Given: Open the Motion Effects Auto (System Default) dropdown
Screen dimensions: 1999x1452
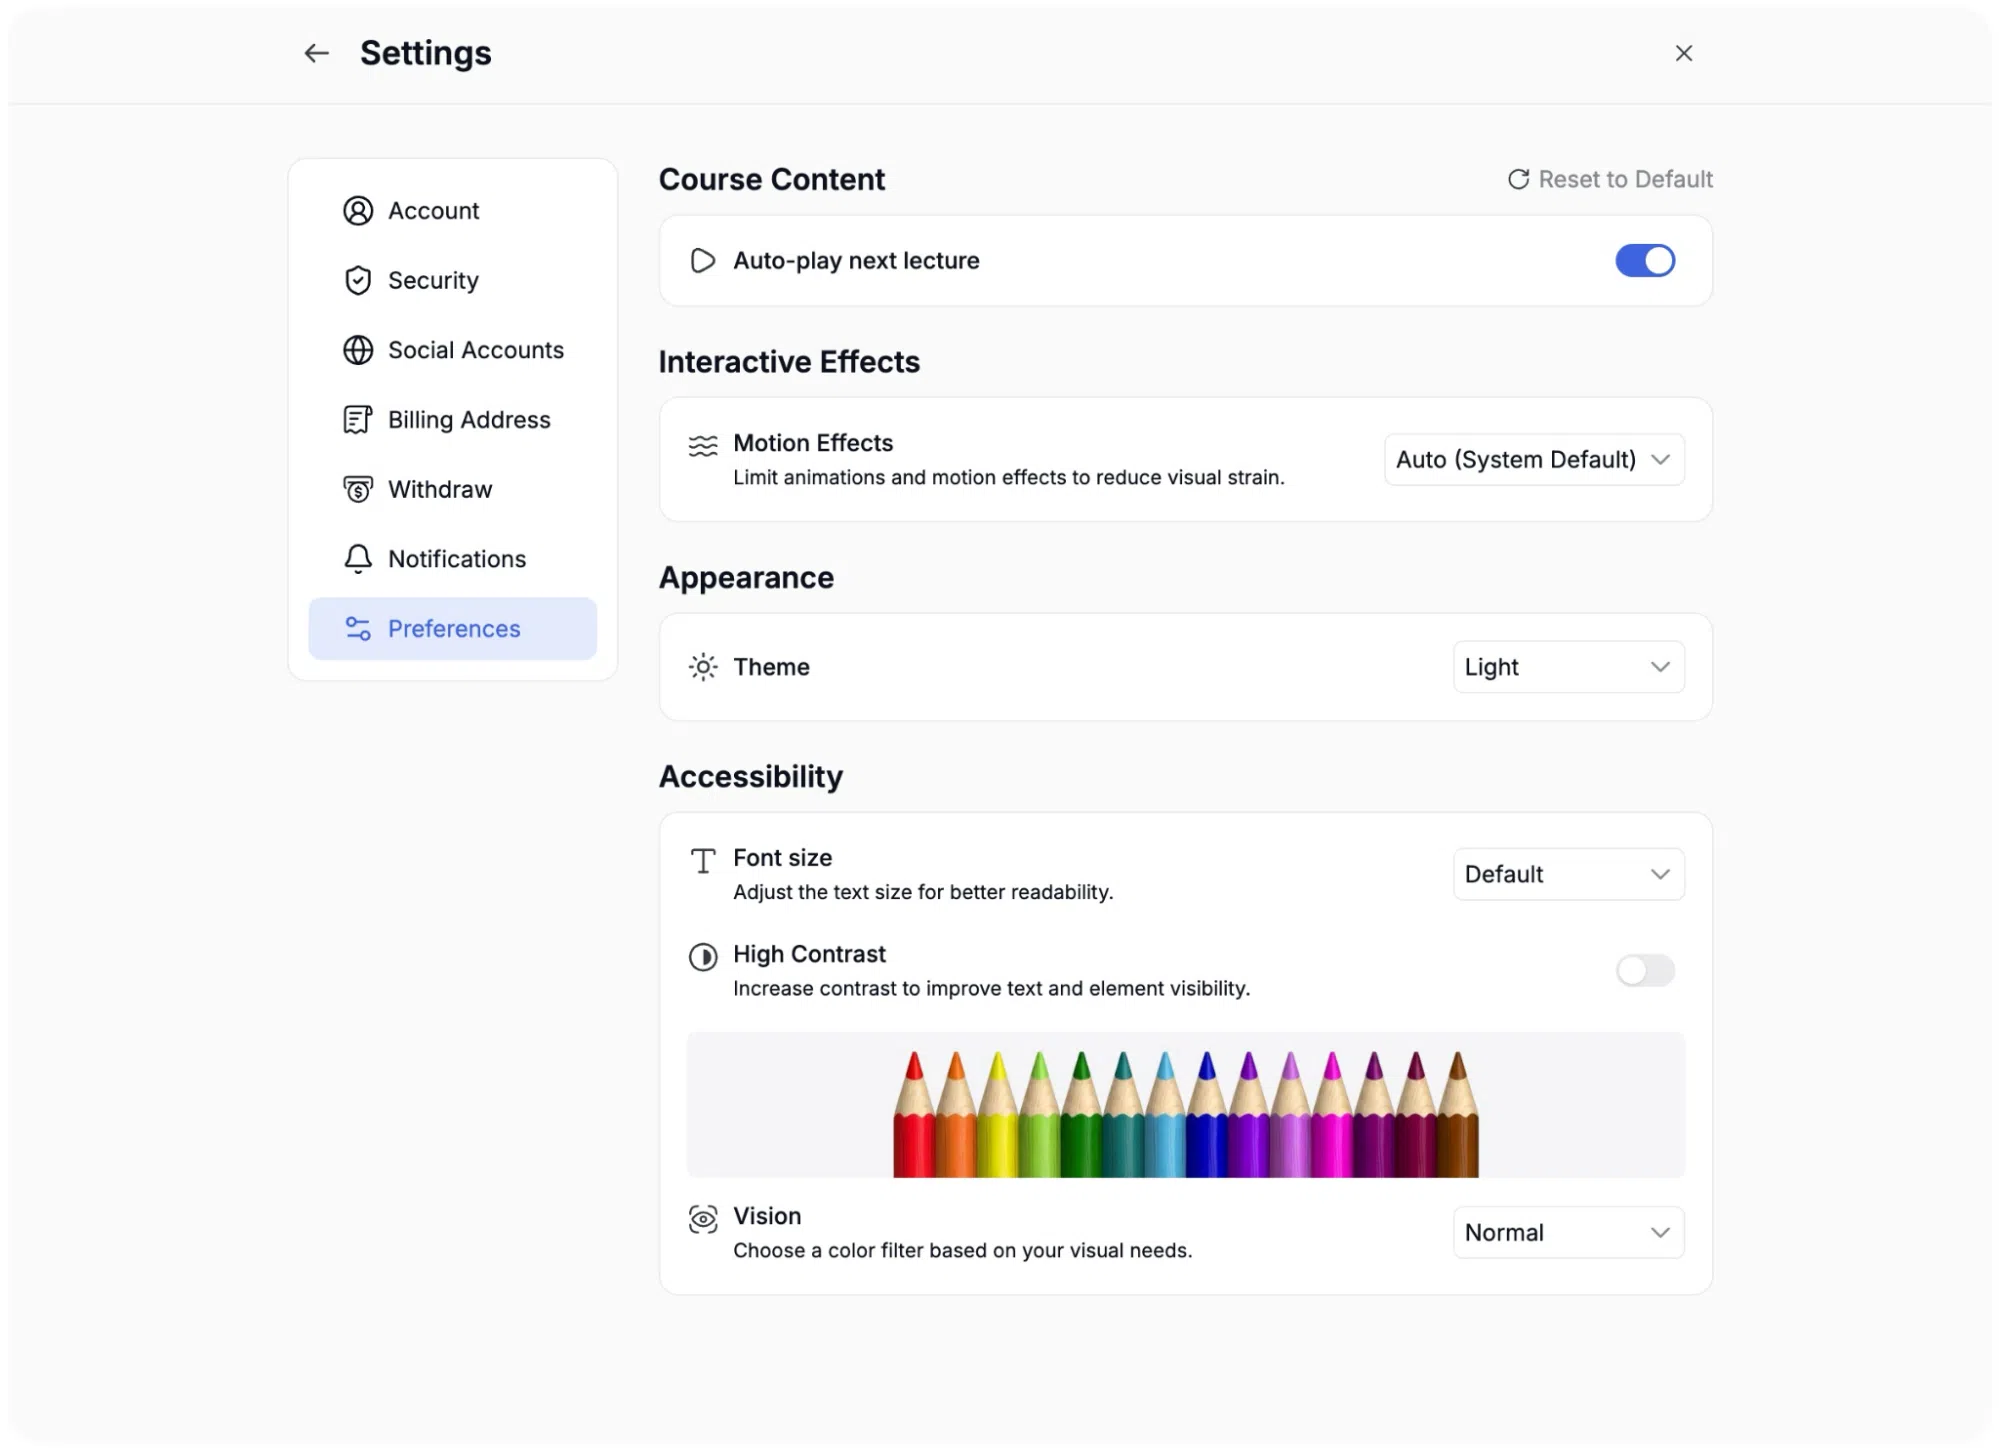Looking at the screenshot, I should point(1533,460).
